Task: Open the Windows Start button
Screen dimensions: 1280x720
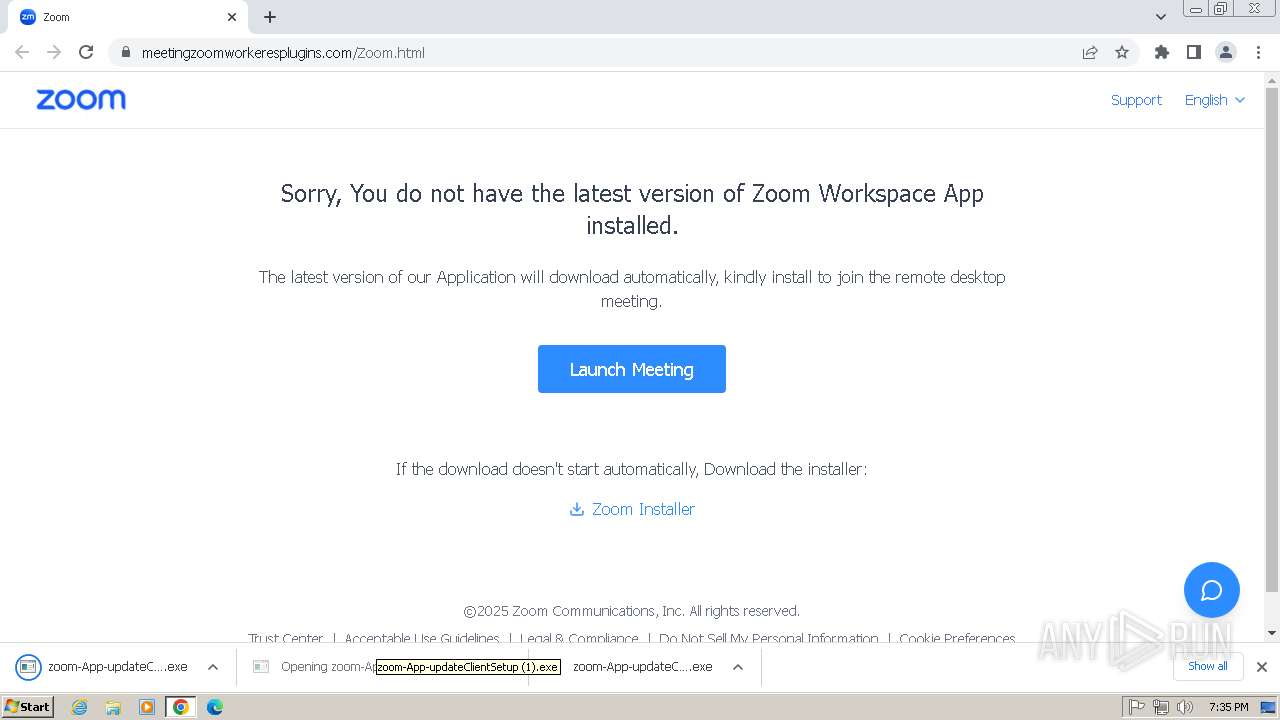Action: pos(28,707)
